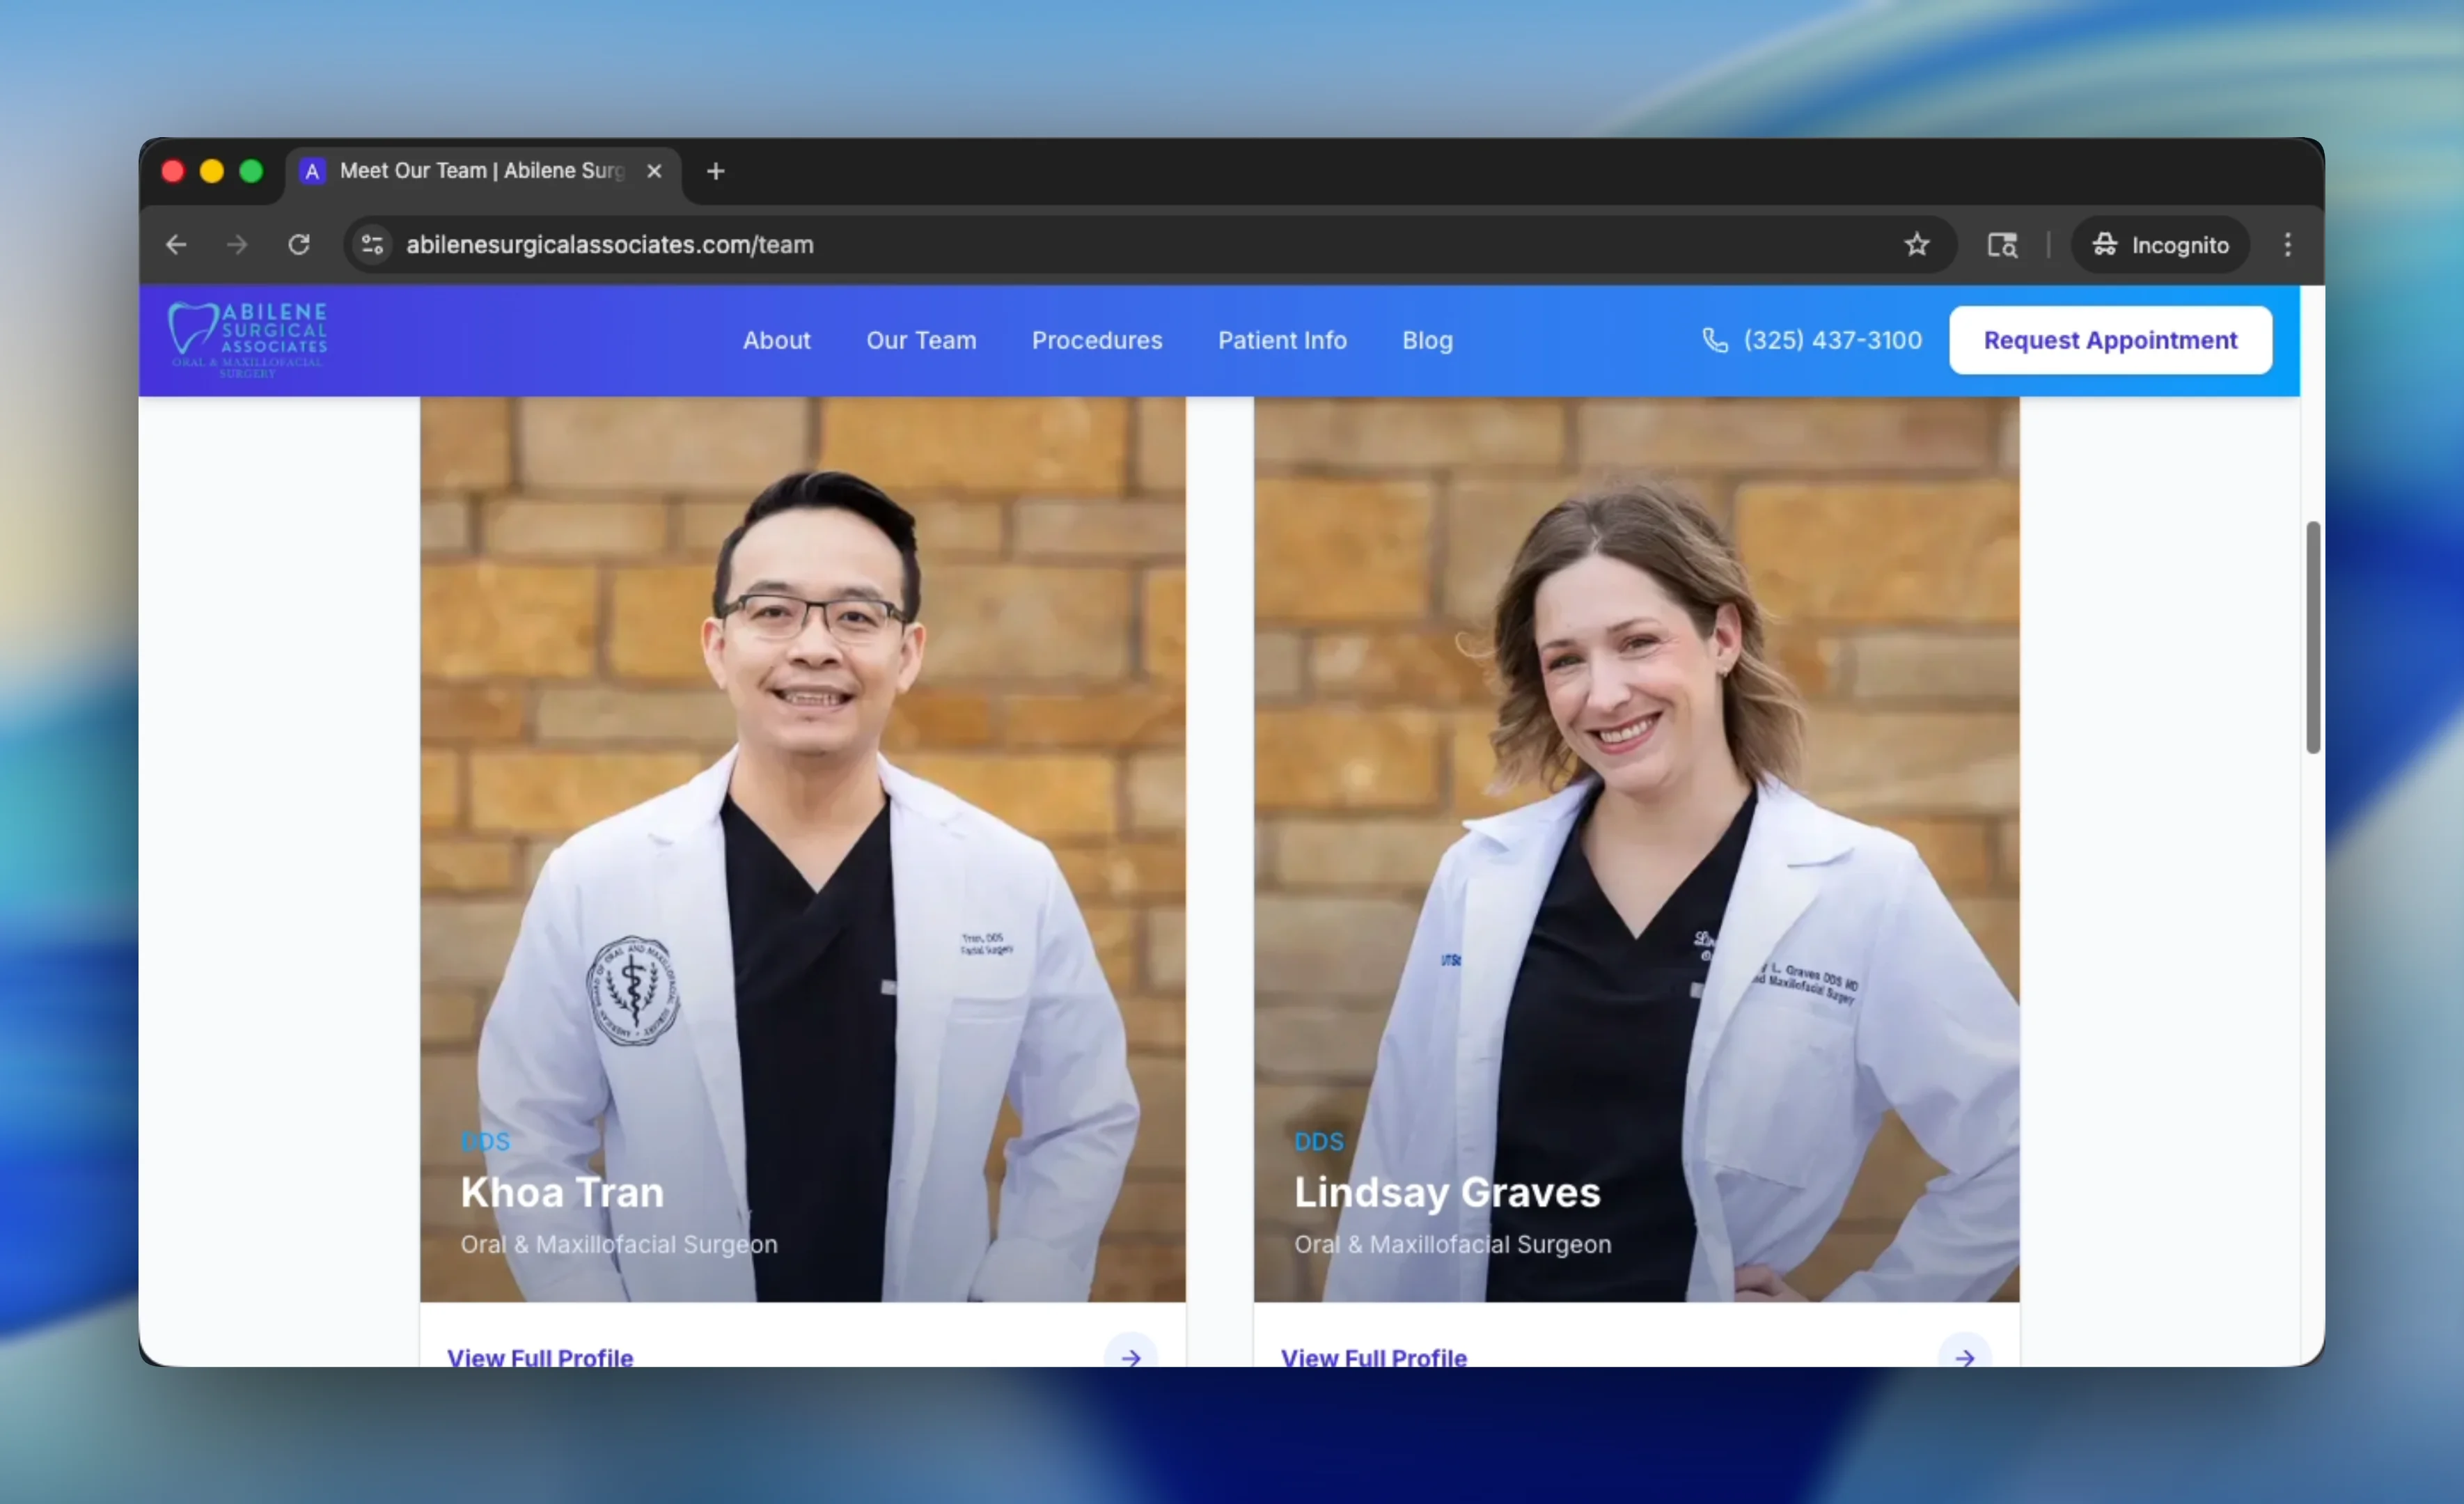Click the Request Appointment button
Screen dimensions: 2464x1504
pos(2110,340)
